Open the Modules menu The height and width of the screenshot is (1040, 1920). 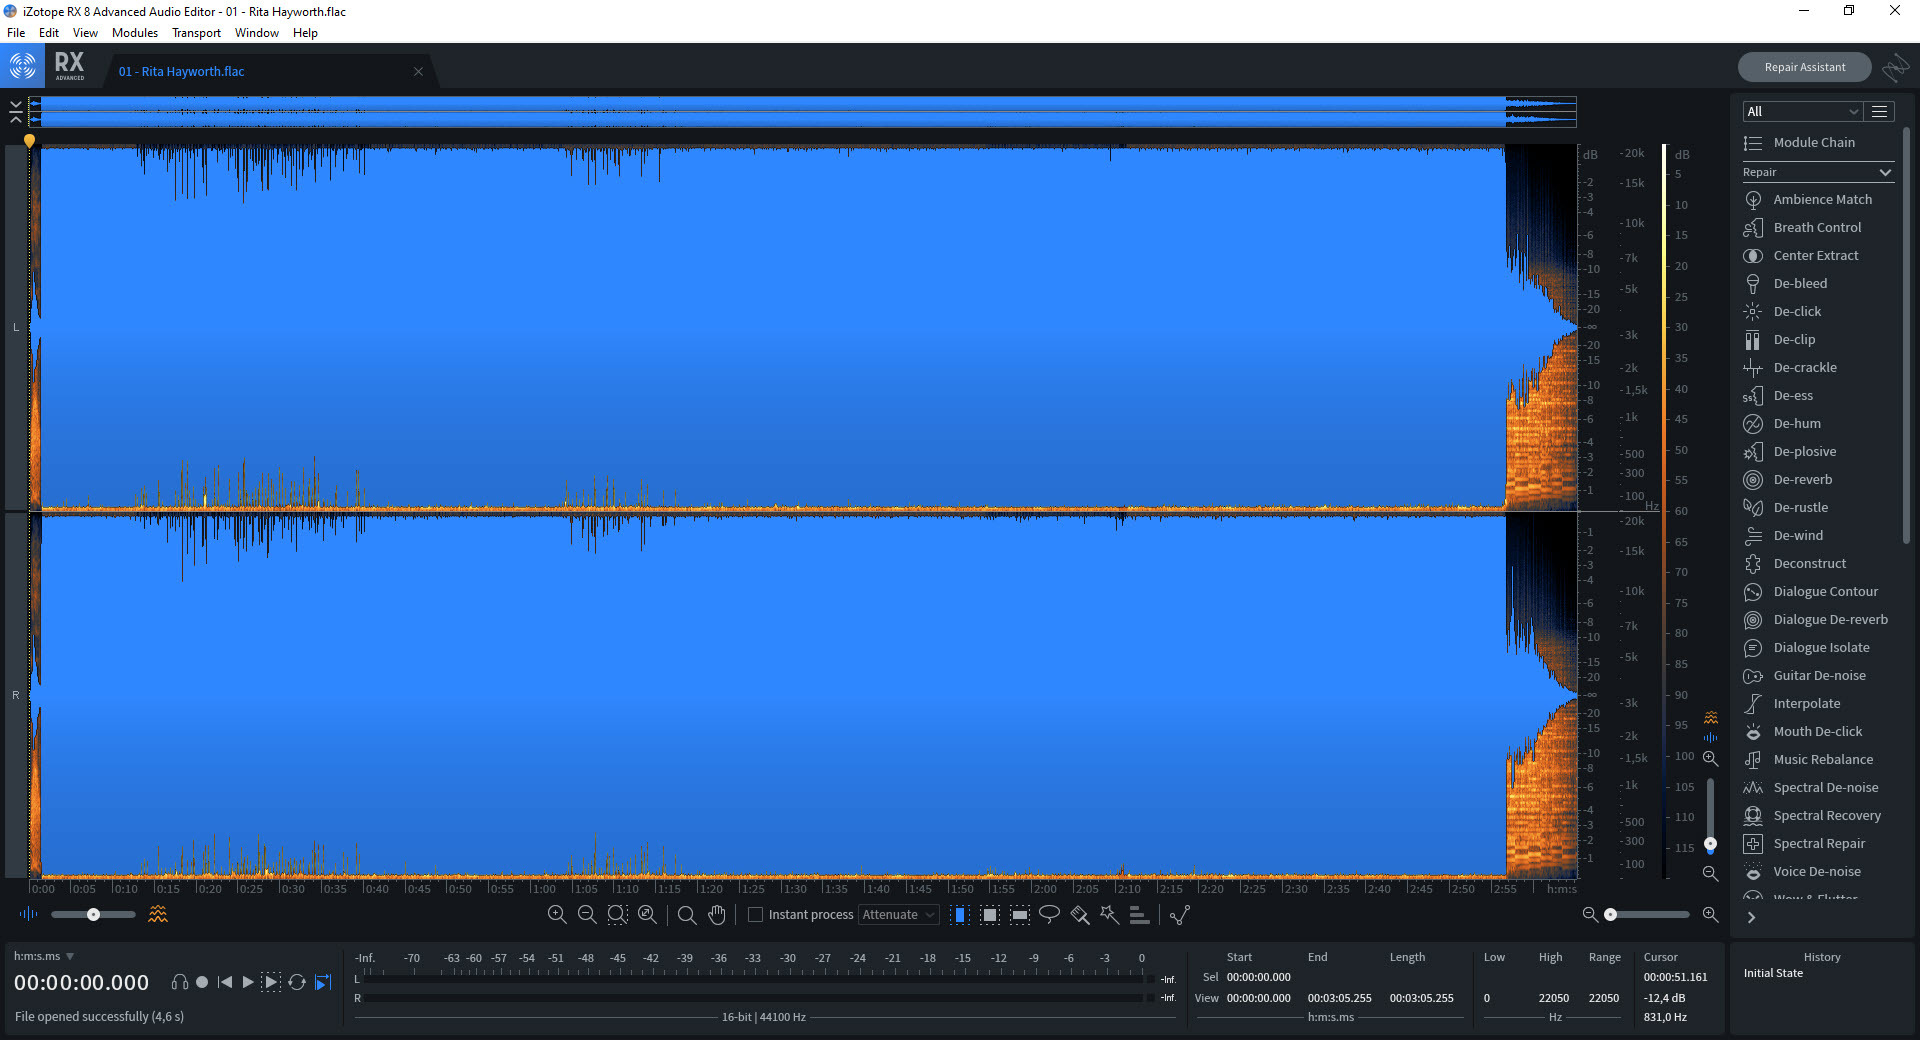(134, 33)
